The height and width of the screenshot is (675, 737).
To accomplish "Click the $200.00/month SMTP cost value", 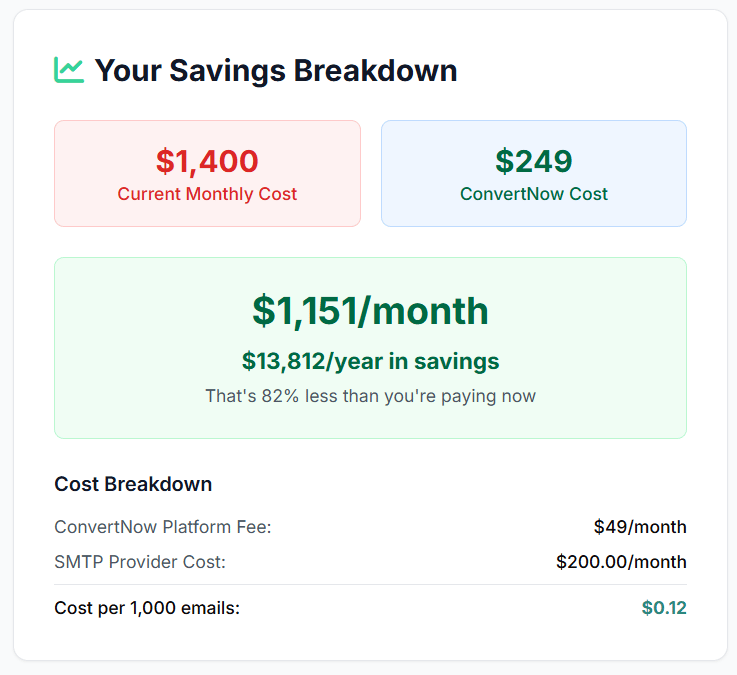I will [x=621, y=562].
